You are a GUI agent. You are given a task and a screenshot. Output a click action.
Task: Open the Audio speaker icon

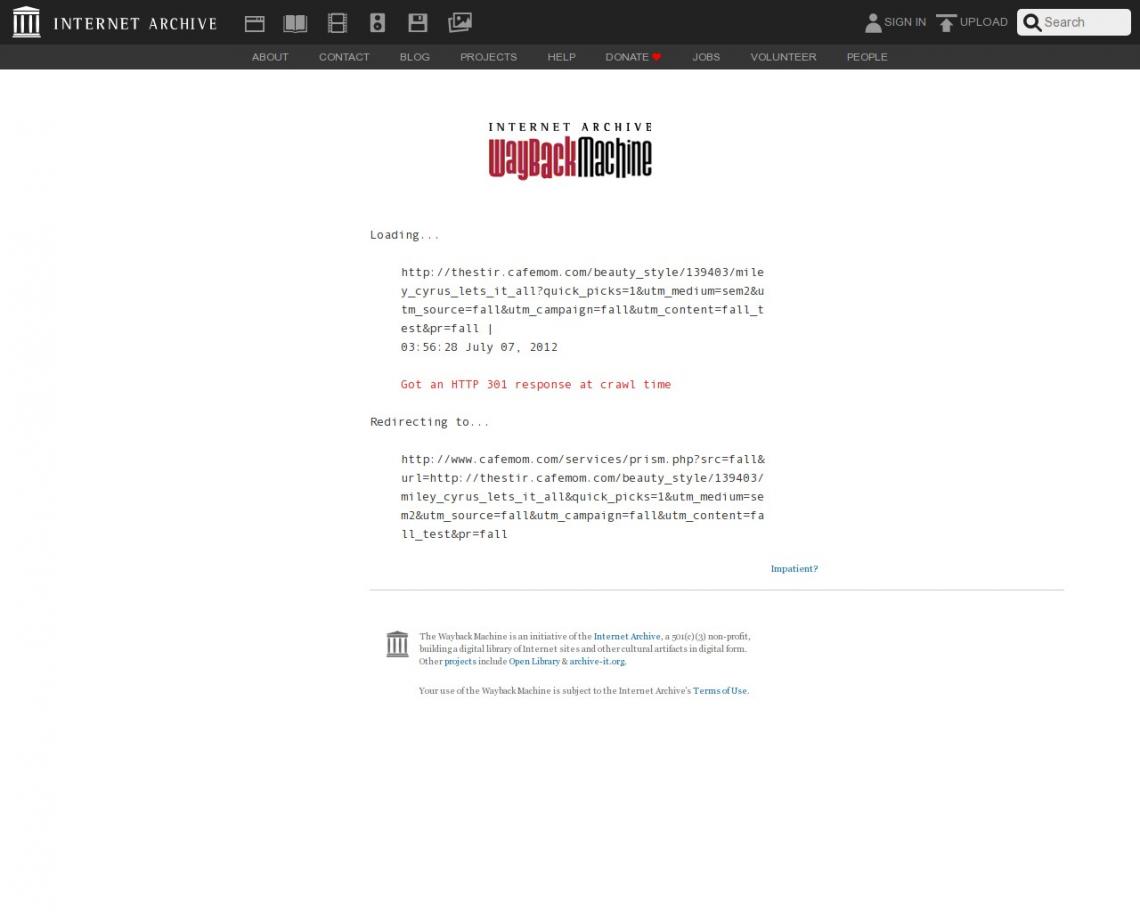pos(377,23)
